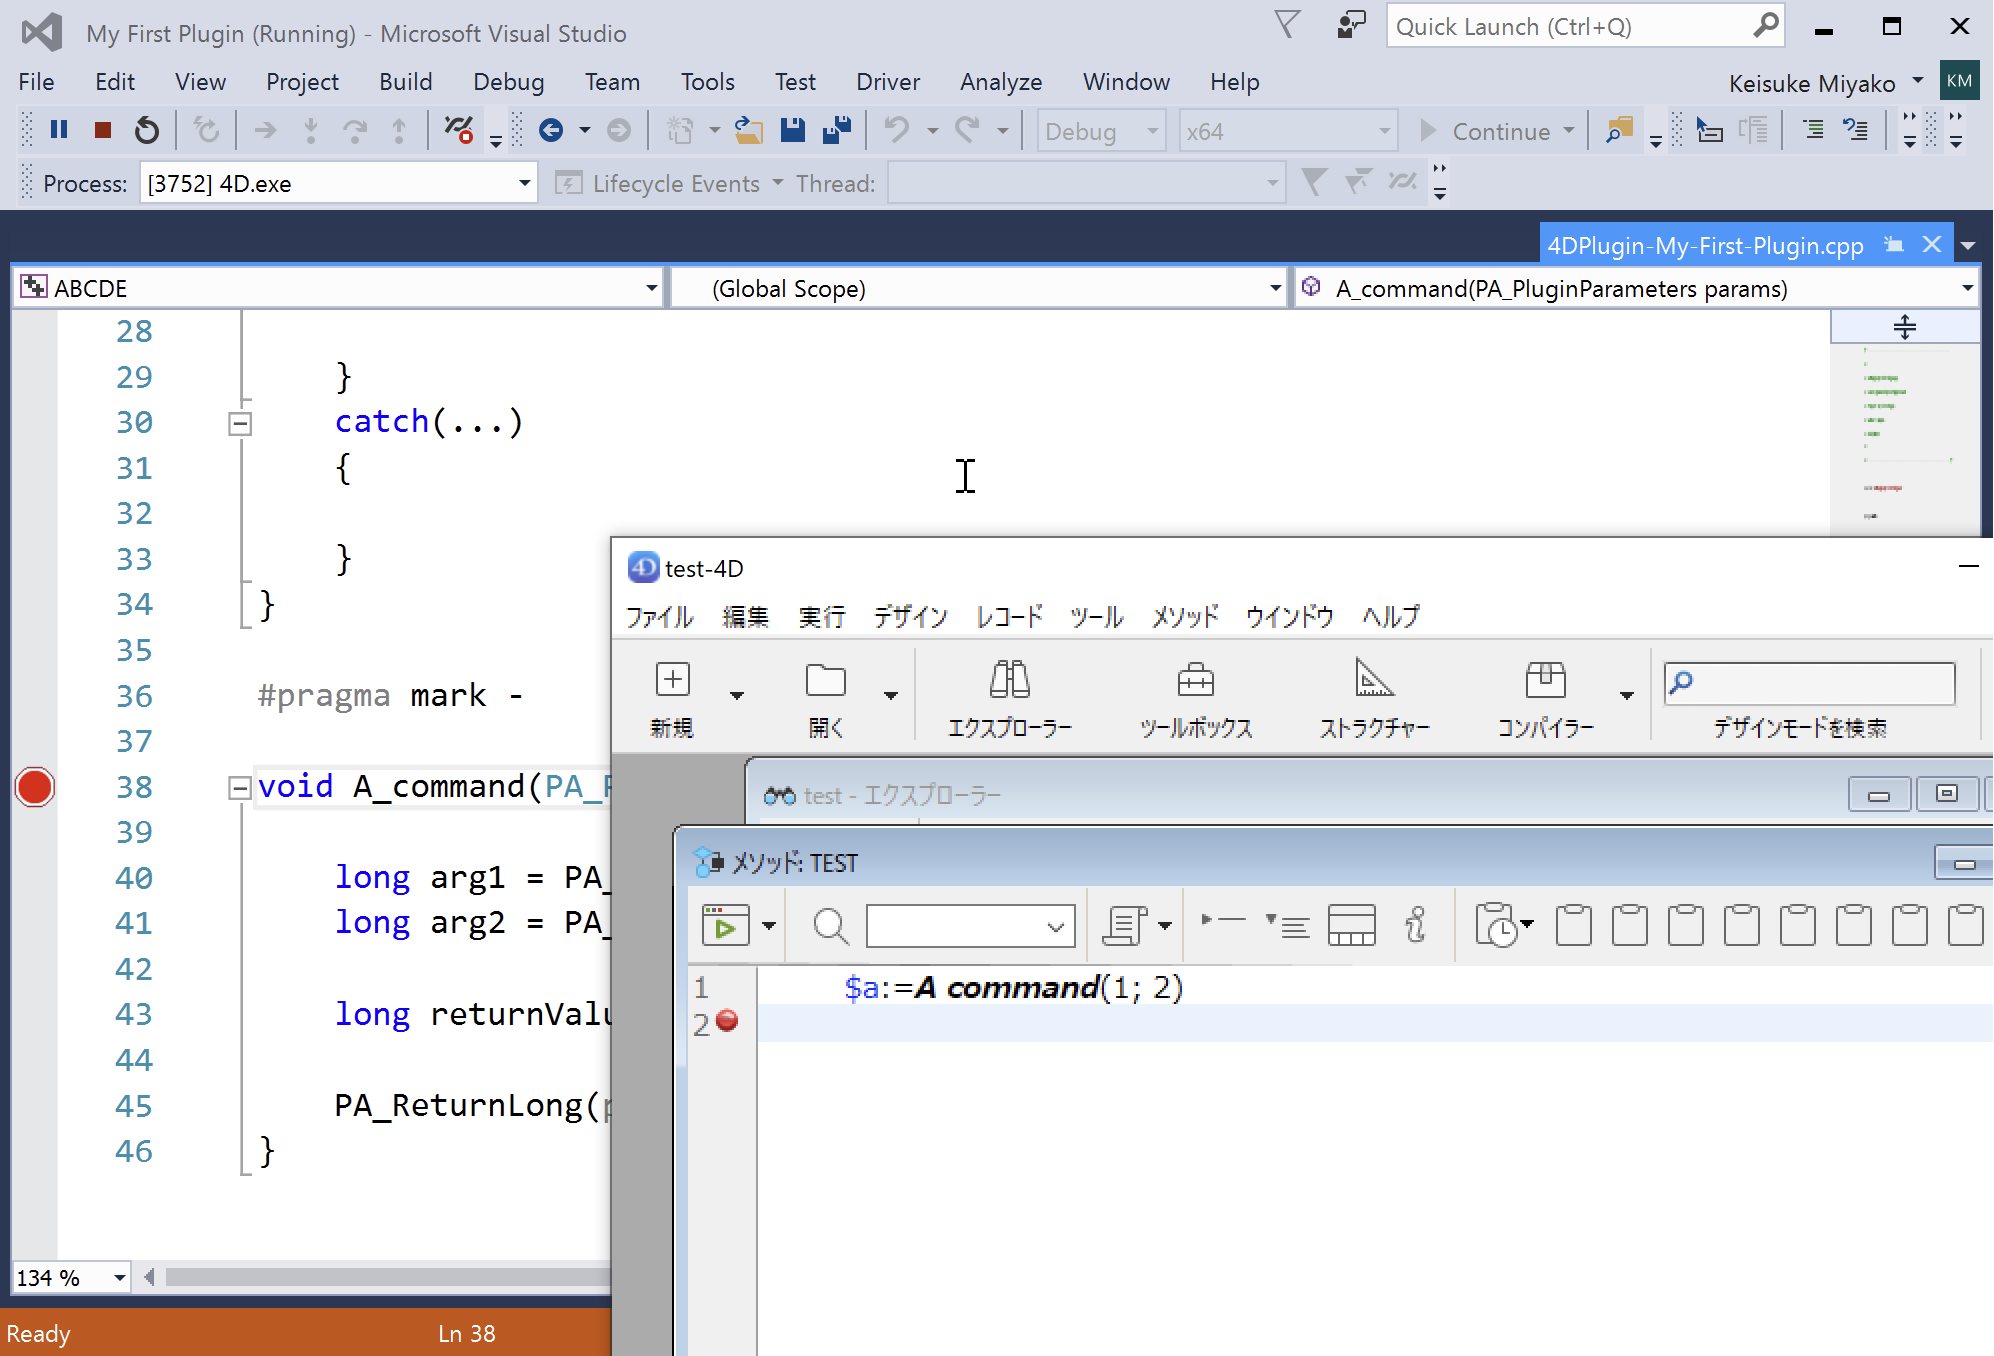
Task: Open the メソッド menu in test-4D
Action: pyautogui.click(x=1185, y=617)
